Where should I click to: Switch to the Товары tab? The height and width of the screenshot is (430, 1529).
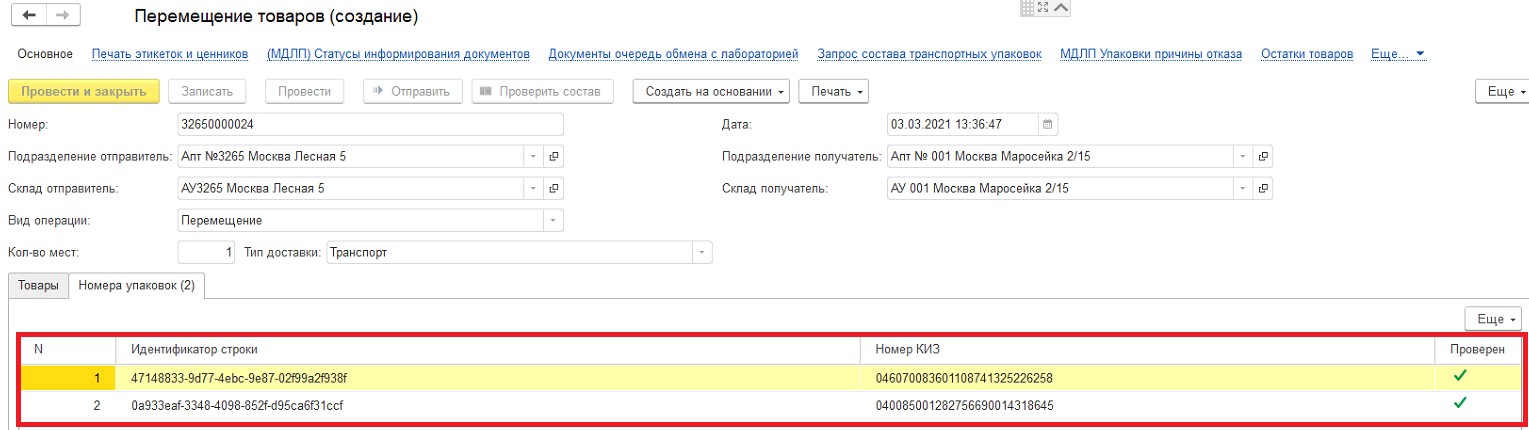tap(38, 285)
